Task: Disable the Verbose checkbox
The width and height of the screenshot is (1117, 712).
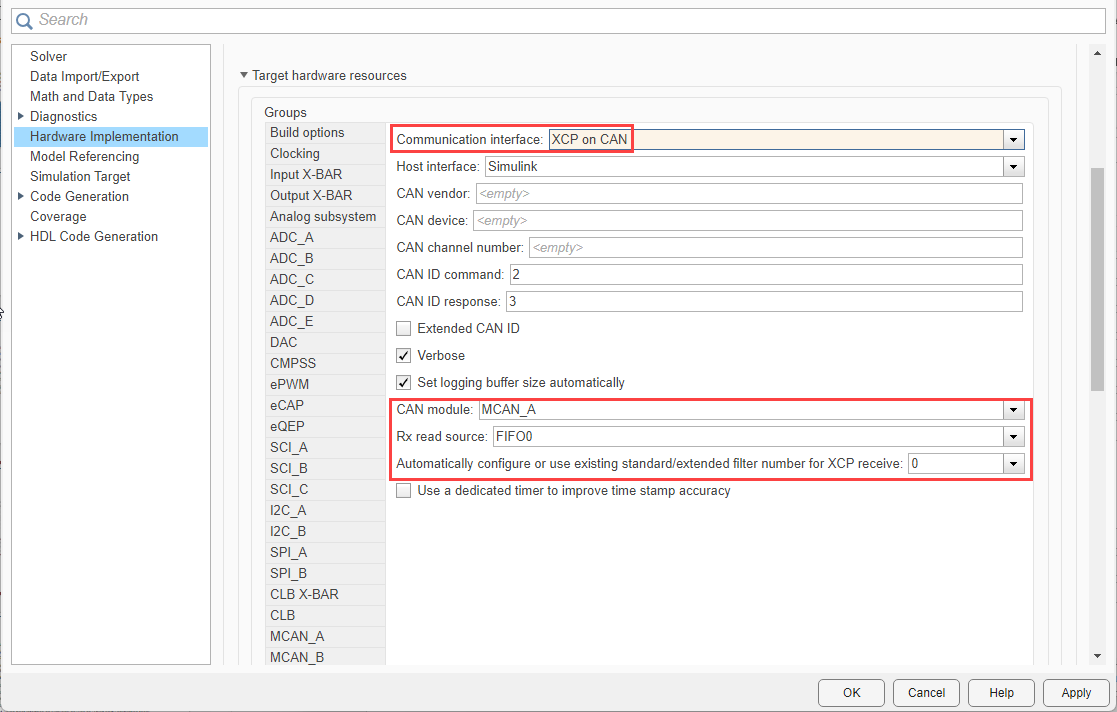Action: 403,355
